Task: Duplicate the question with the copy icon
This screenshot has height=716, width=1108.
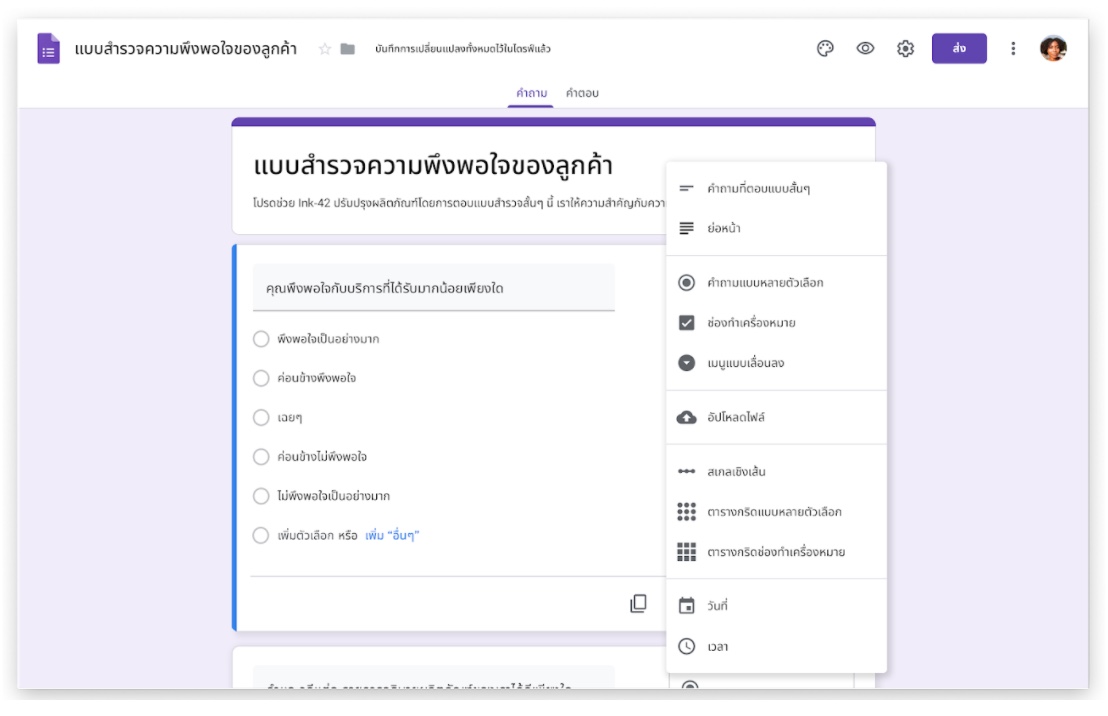Action: [638, 603]
